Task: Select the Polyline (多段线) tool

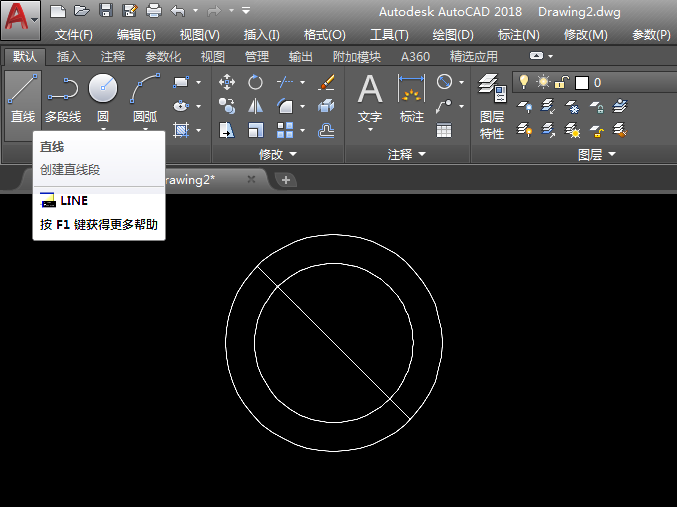Action: pos(63,98)
